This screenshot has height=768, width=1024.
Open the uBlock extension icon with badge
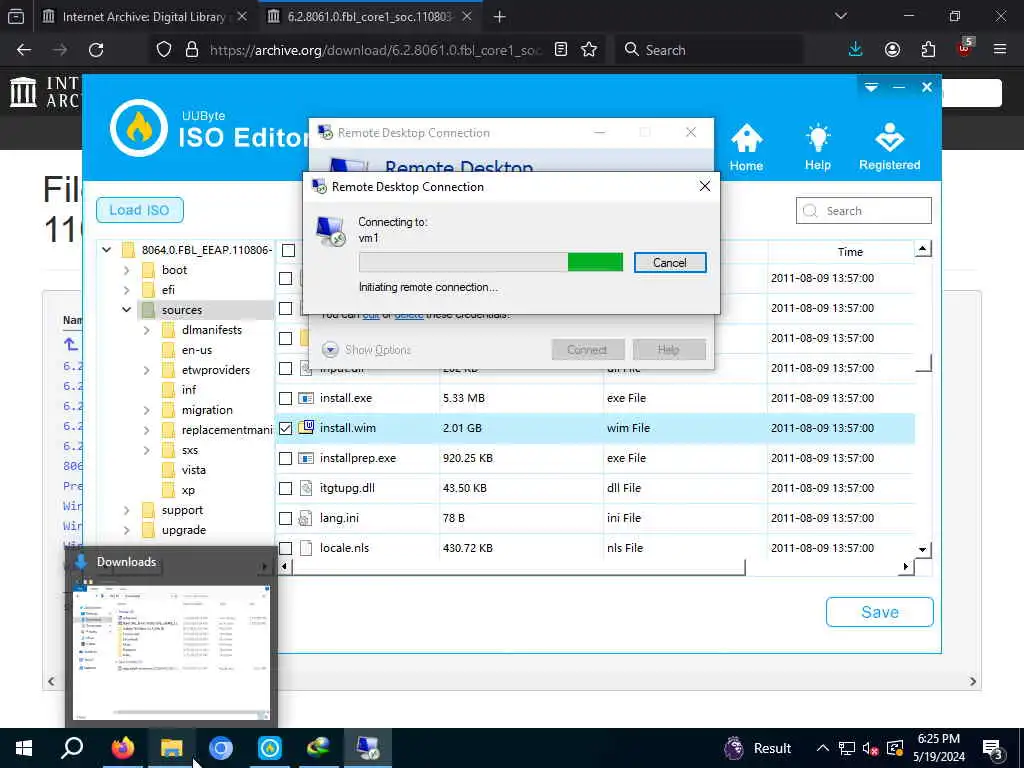point(965,48)
